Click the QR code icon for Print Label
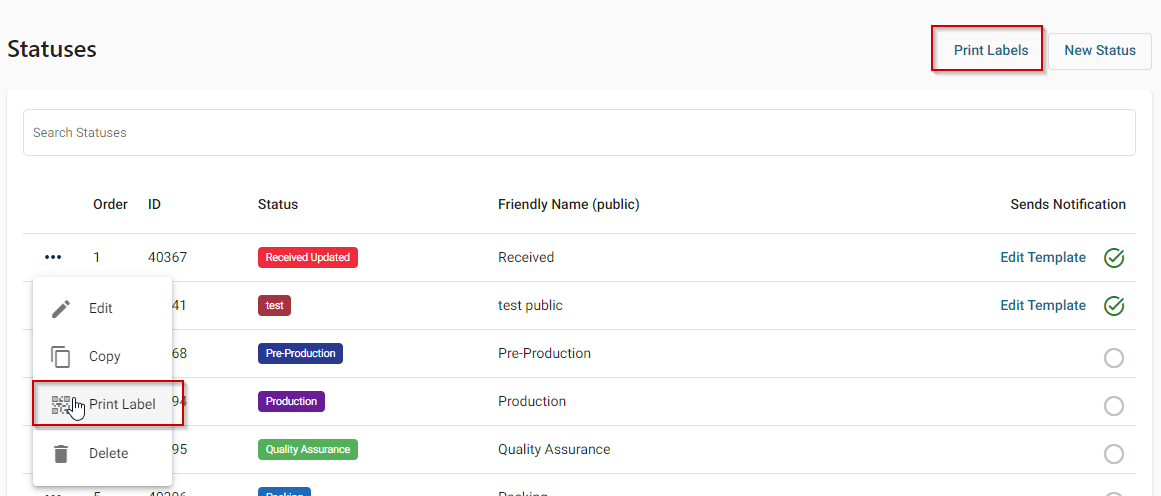This screenshot has width=1161, height=496. coord(61,404)
